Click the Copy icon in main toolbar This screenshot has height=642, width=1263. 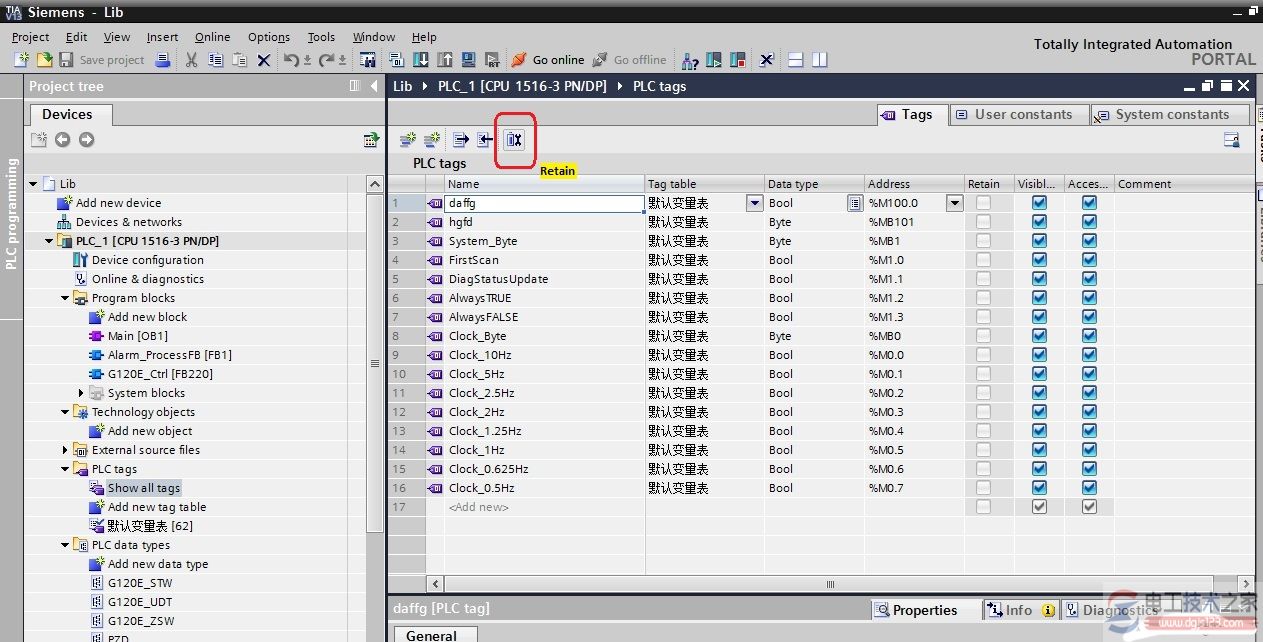pos(215,60)
